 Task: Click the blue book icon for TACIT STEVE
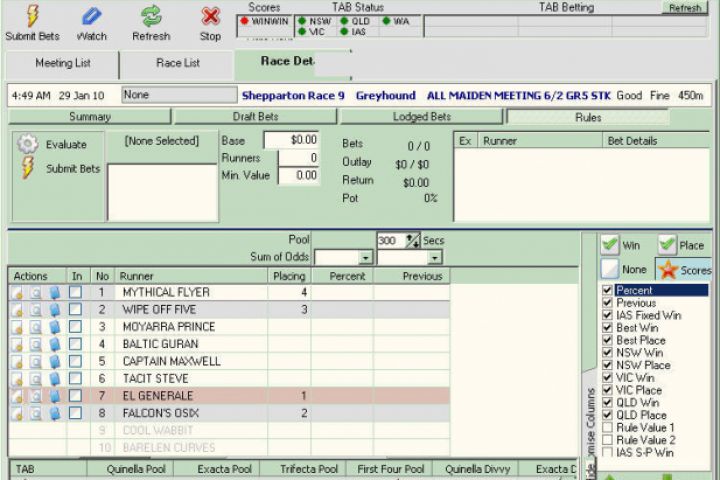click(54, 379)
